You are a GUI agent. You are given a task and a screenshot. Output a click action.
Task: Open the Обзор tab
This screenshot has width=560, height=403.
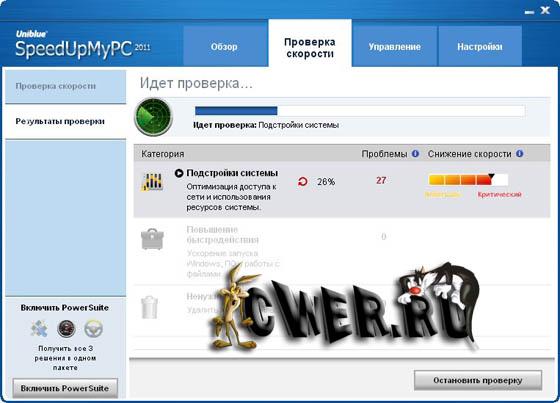[x=225, y=46]
